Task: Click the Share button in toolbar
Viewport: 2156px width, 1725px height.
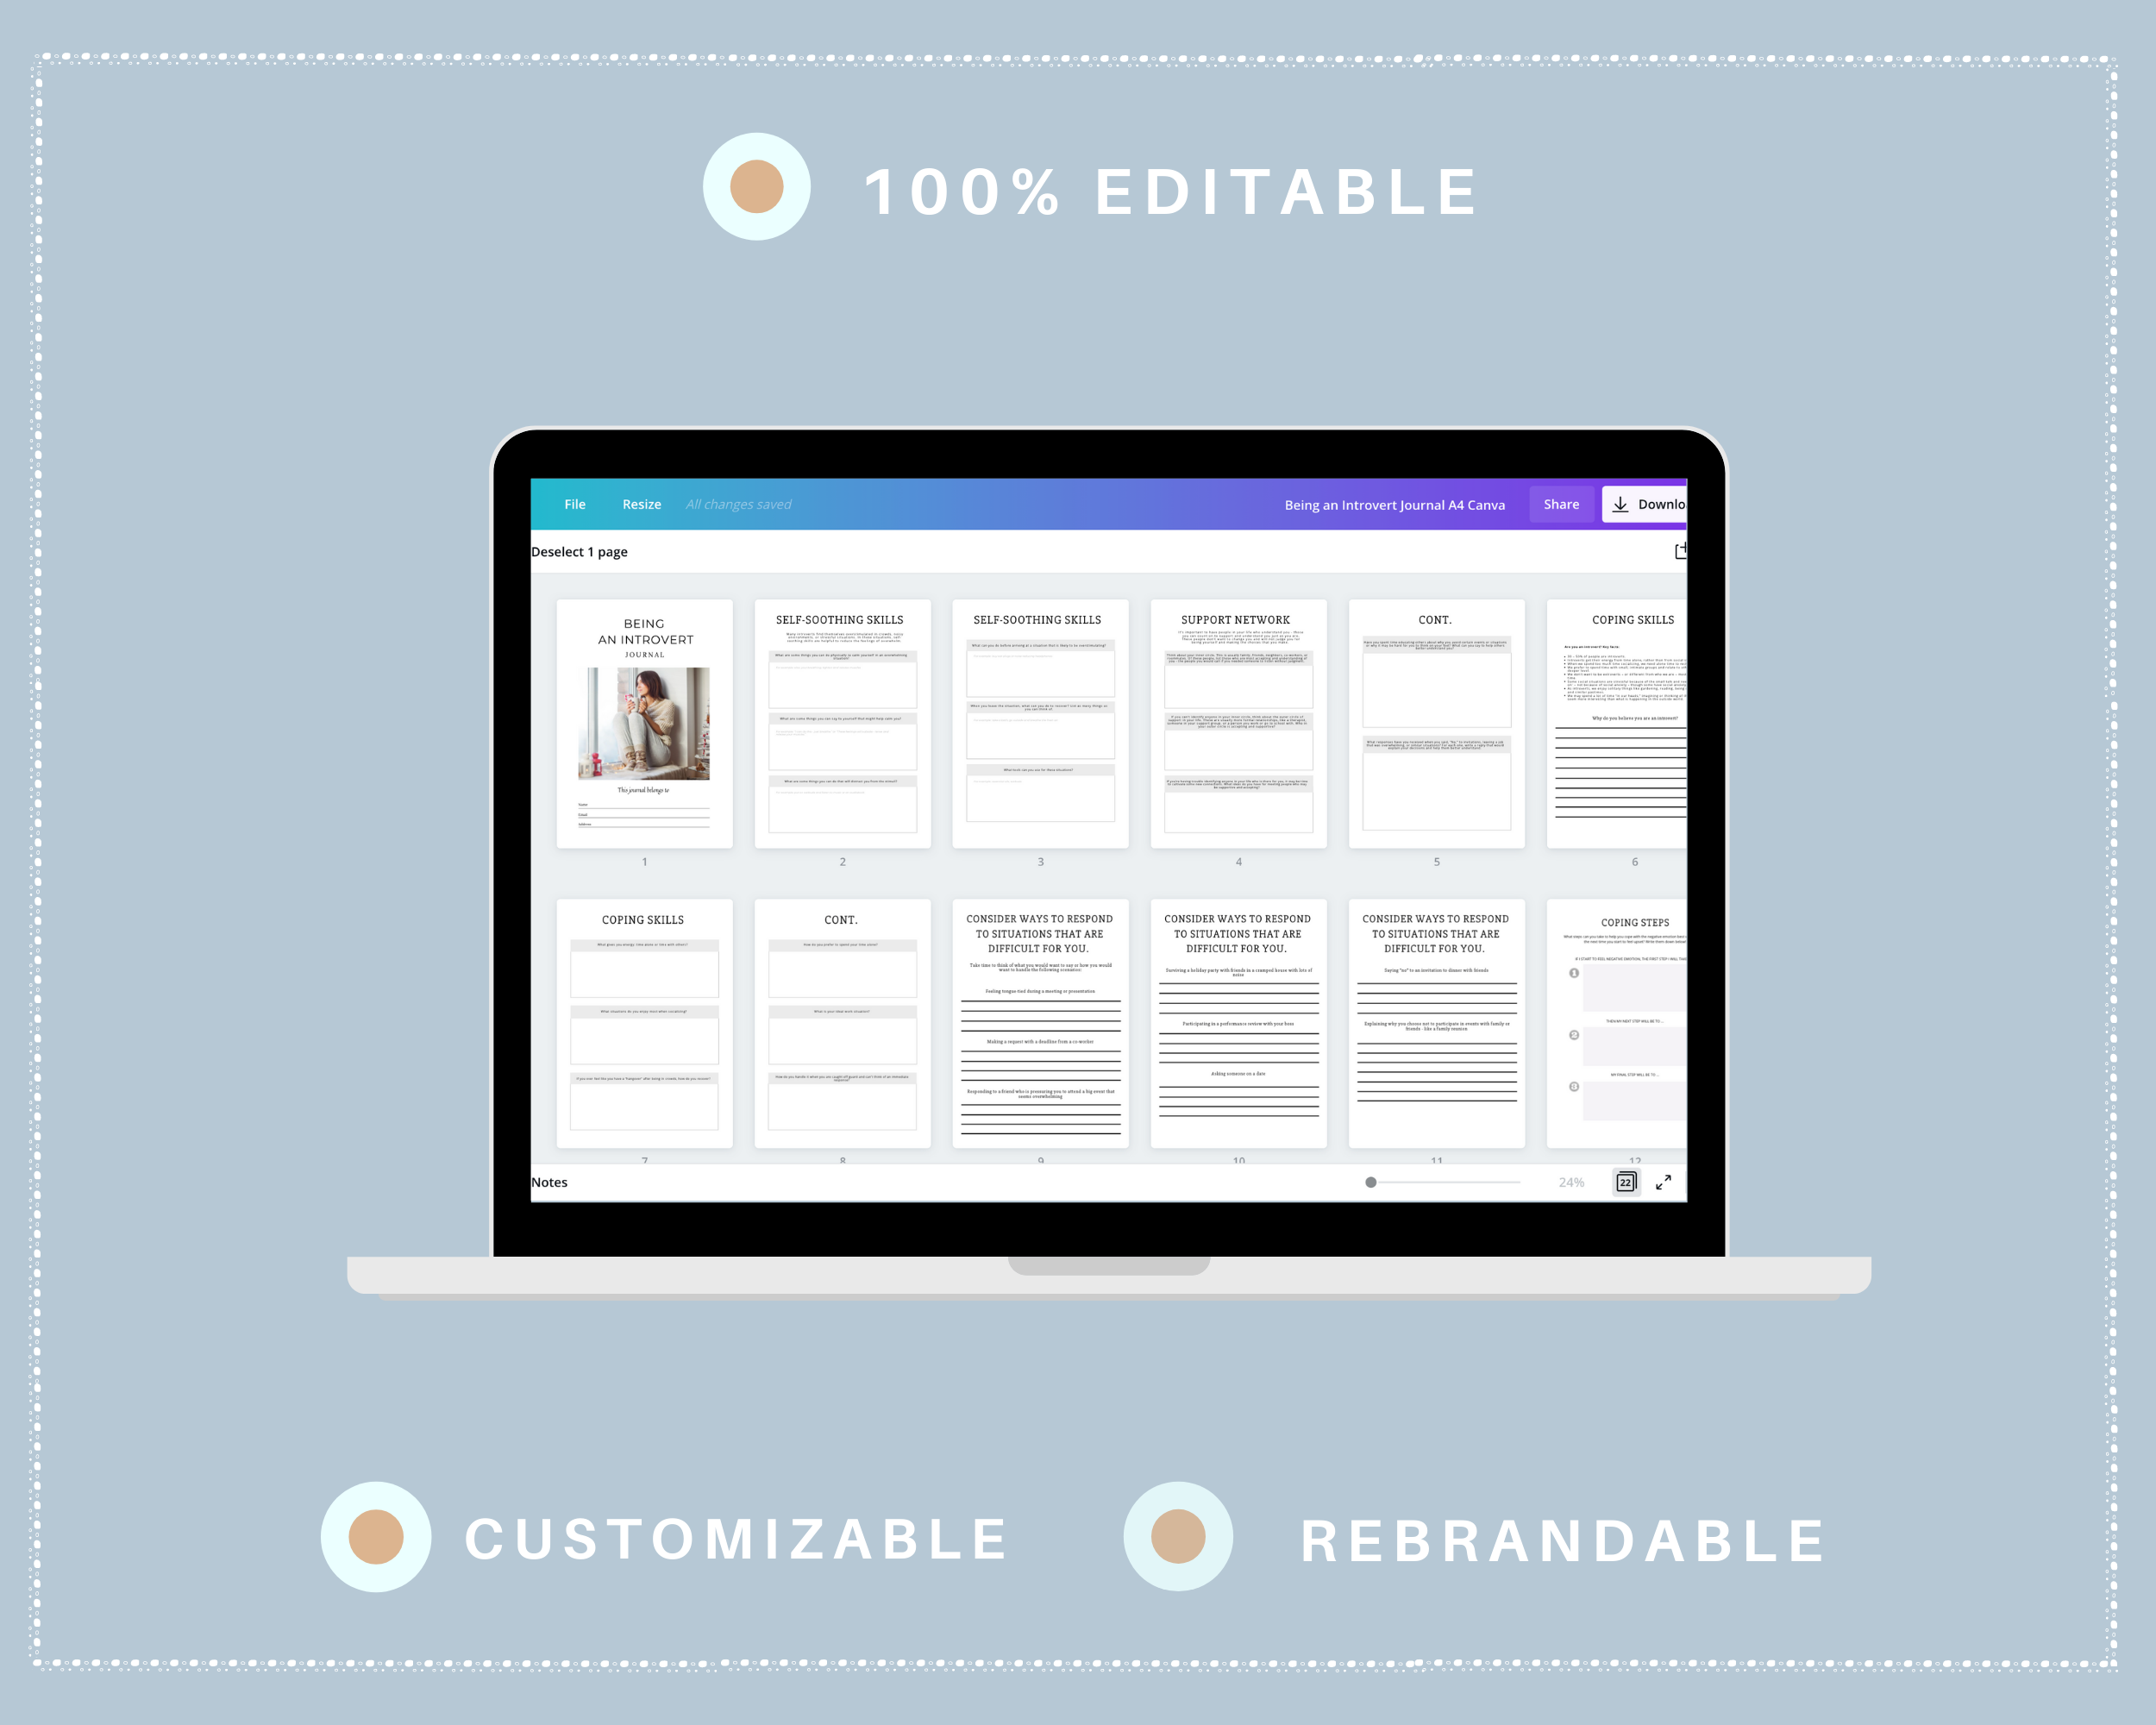Action: click(x=1559, y=505)
